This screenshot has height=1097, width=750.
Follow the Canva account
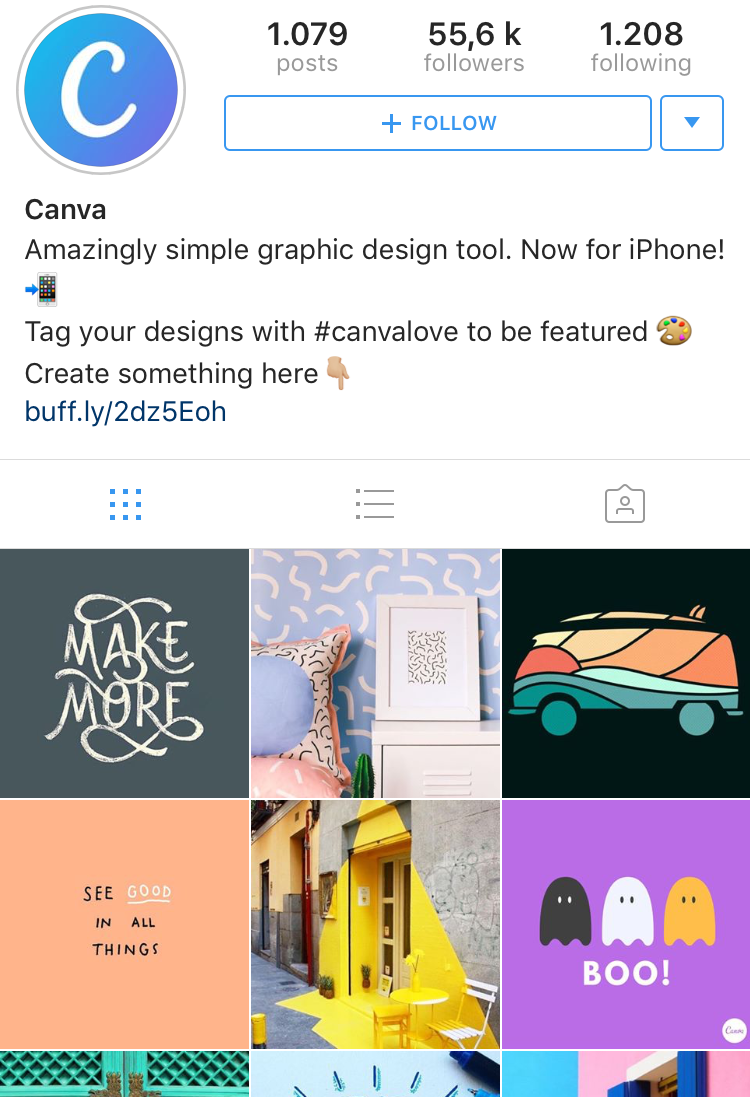[438, 123]
